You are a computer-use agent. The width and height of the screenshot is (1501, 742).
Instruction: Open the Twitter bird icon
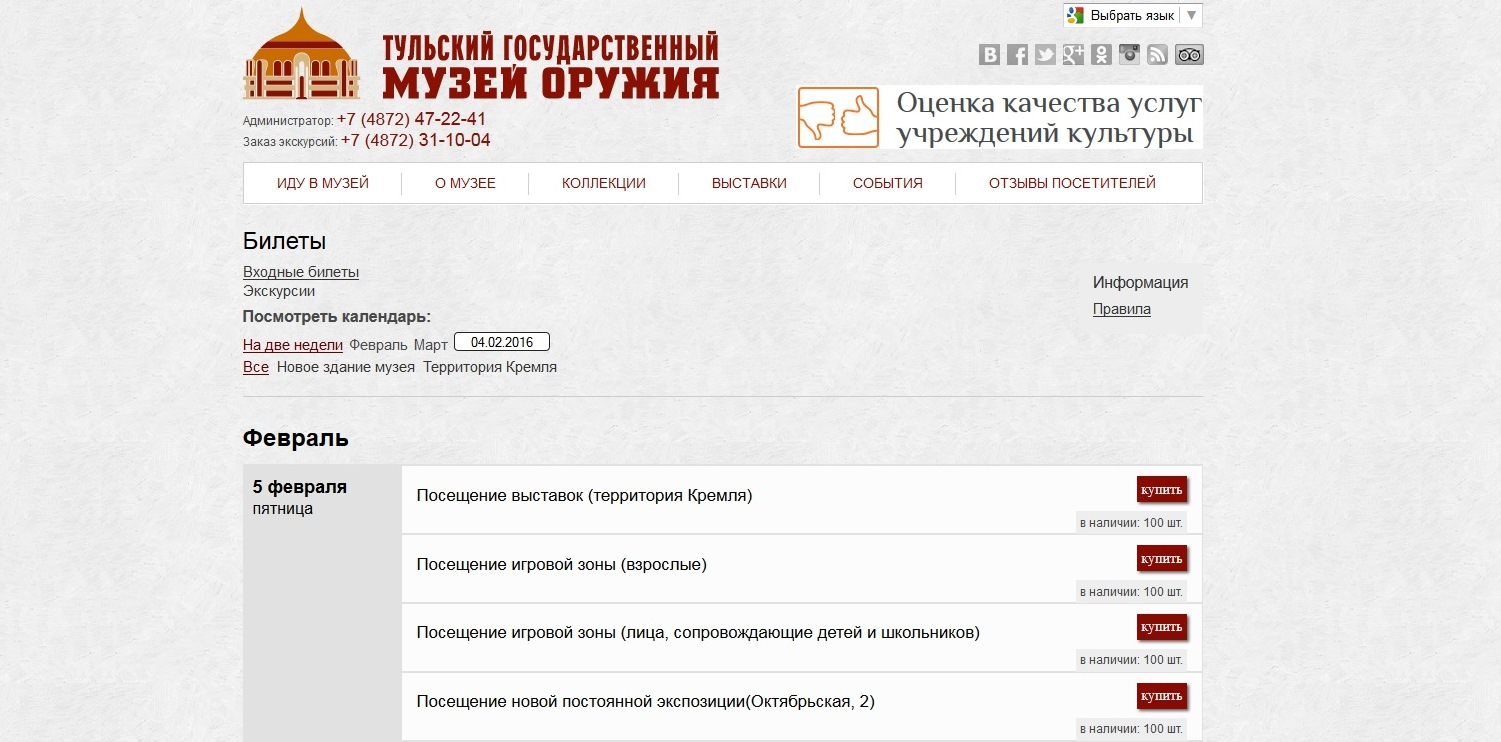tap(1045, 55)
